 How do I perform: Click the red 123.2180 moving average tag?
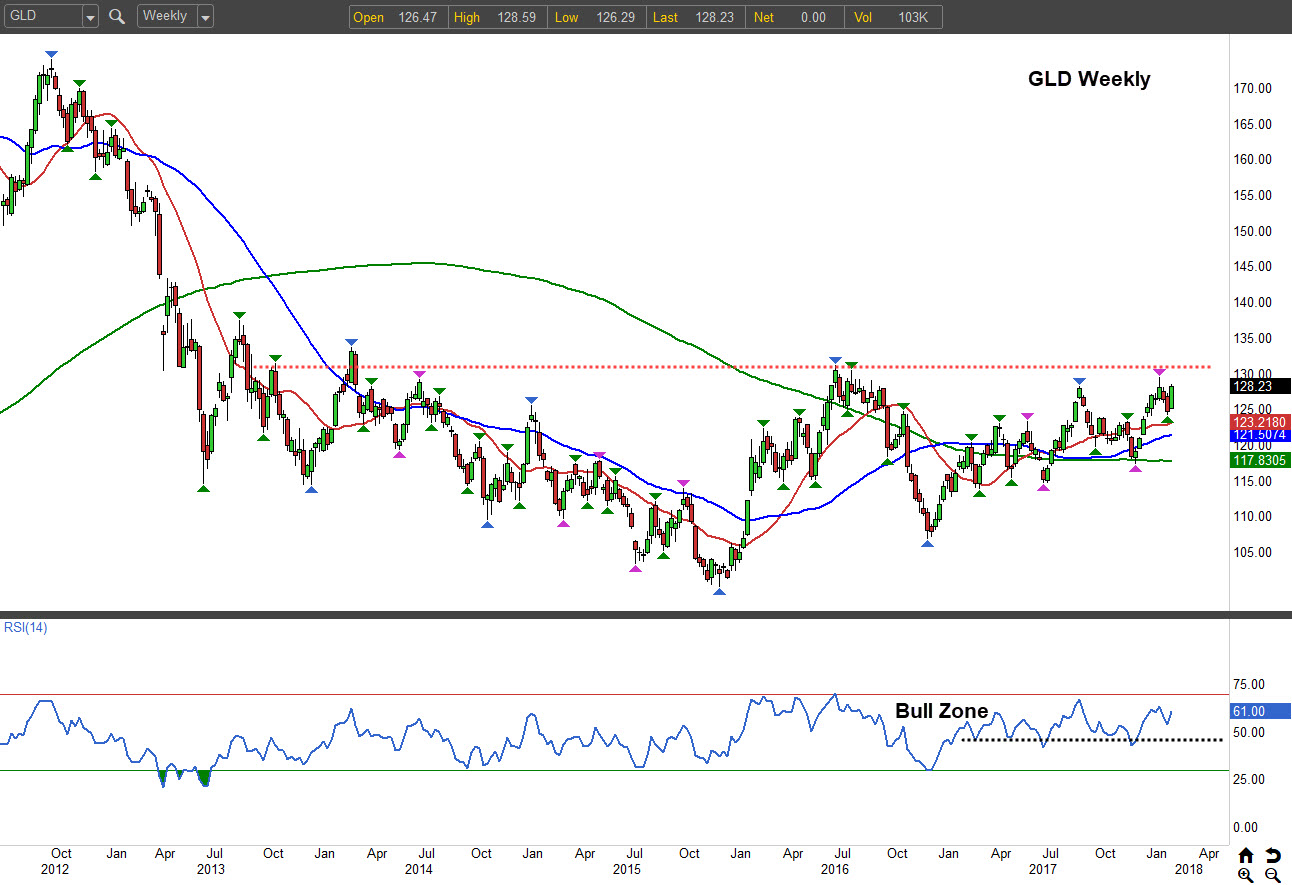click(x=1256, y=423)
